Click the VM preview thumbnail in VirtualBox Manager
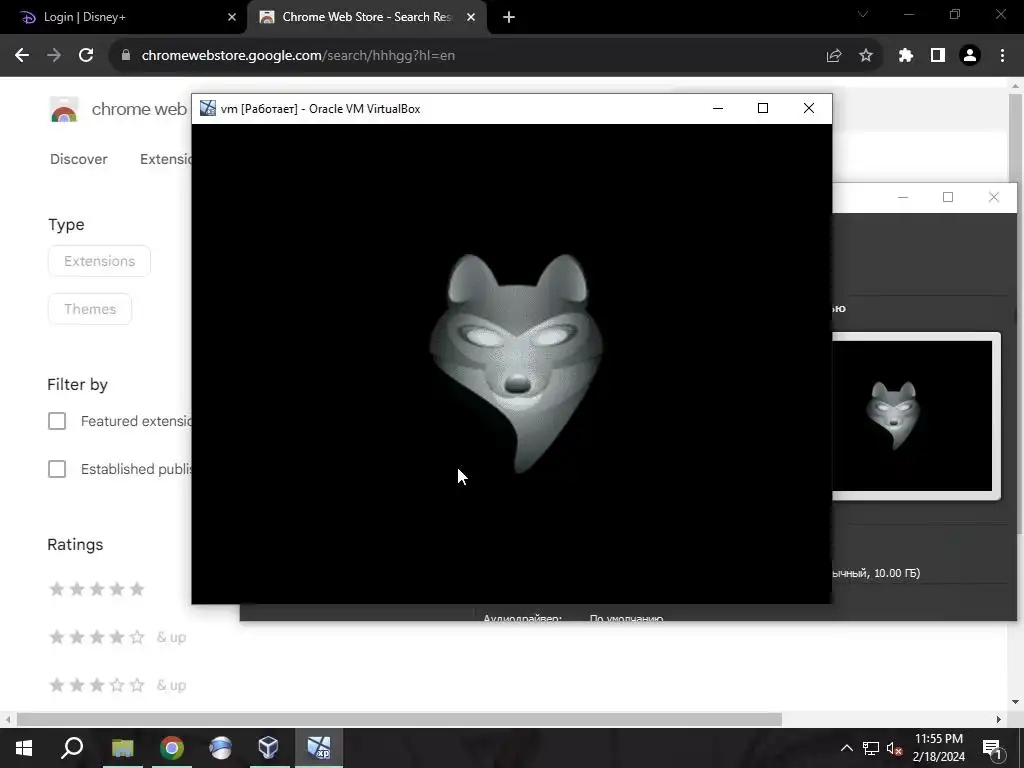This screenshot has height=768, width=1024. click(x=912, y=416)
